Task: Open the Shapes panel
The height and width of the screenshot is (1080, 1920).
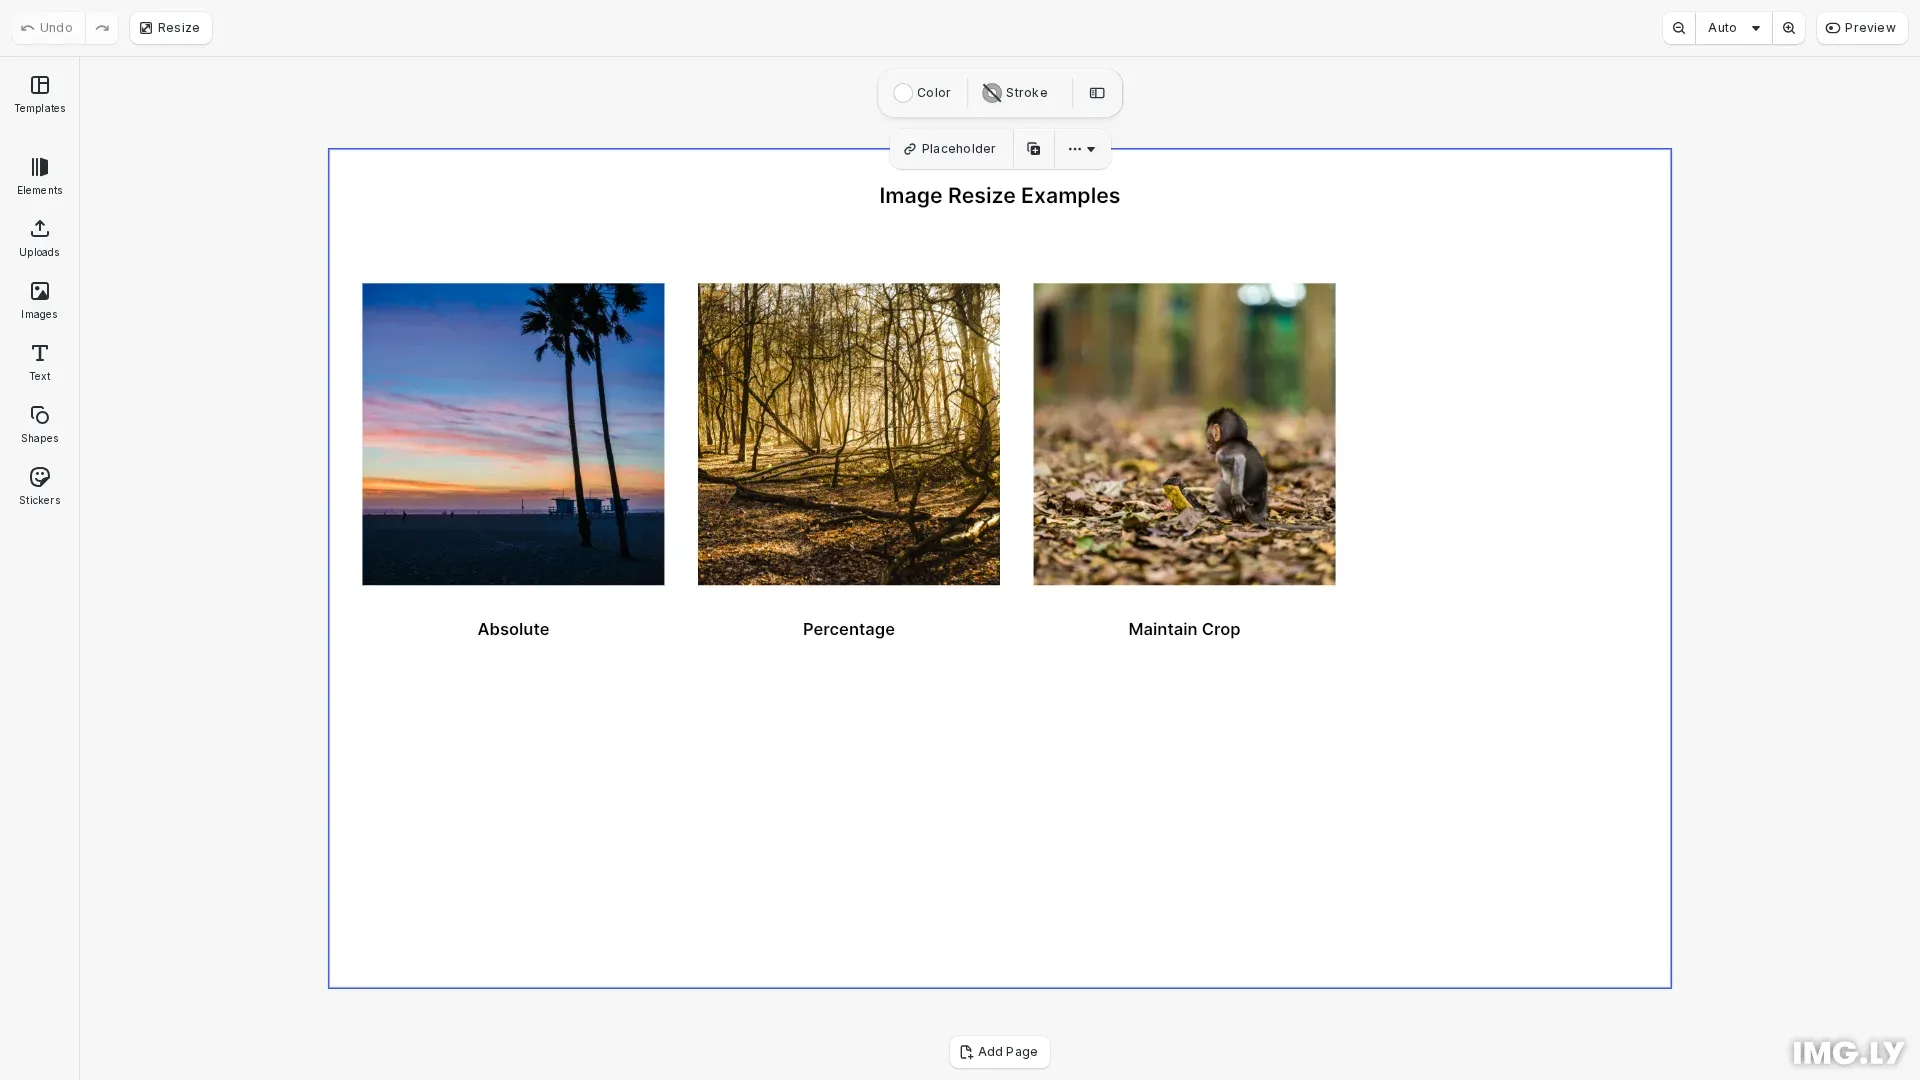Action: [x=39, y=423]
